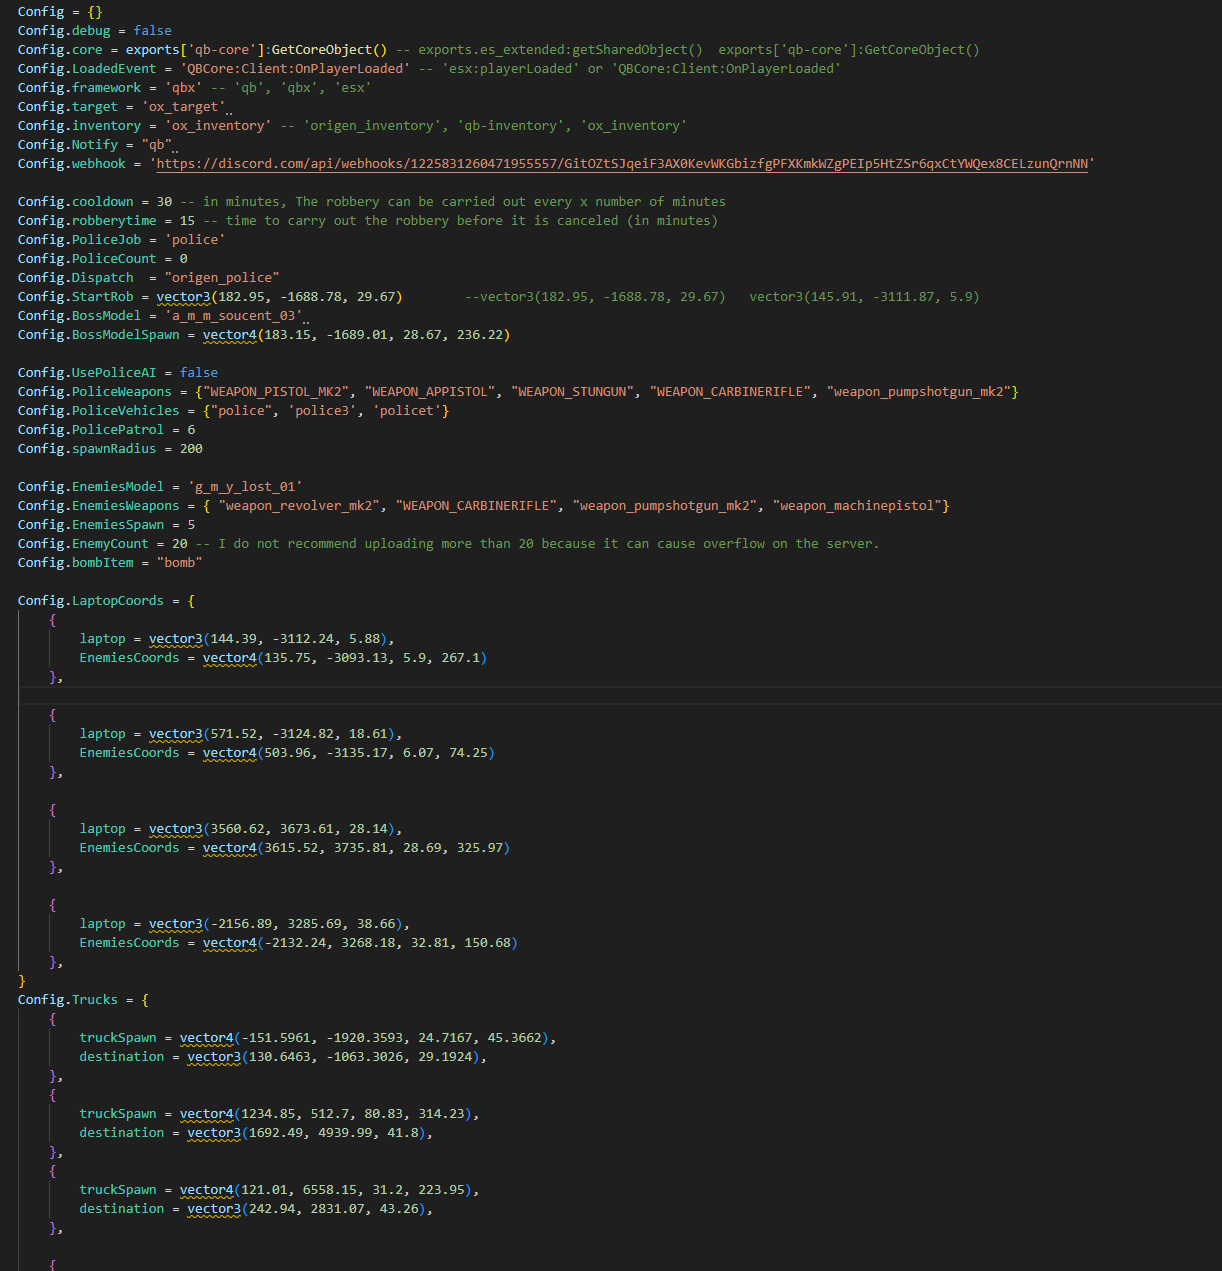Click the comment about uploading more than 20

[537, 544]
